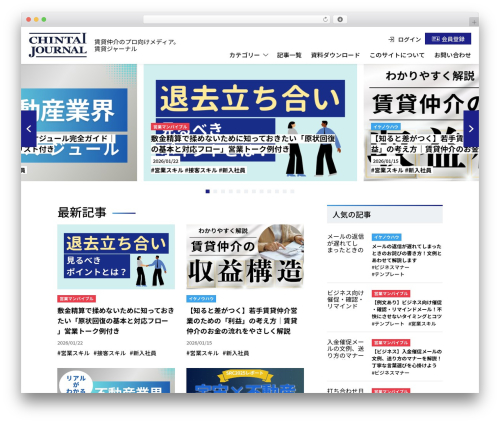Click 営業マンバイブル tag on center slide
Screen dimensions: 500x423
[170, 127]
